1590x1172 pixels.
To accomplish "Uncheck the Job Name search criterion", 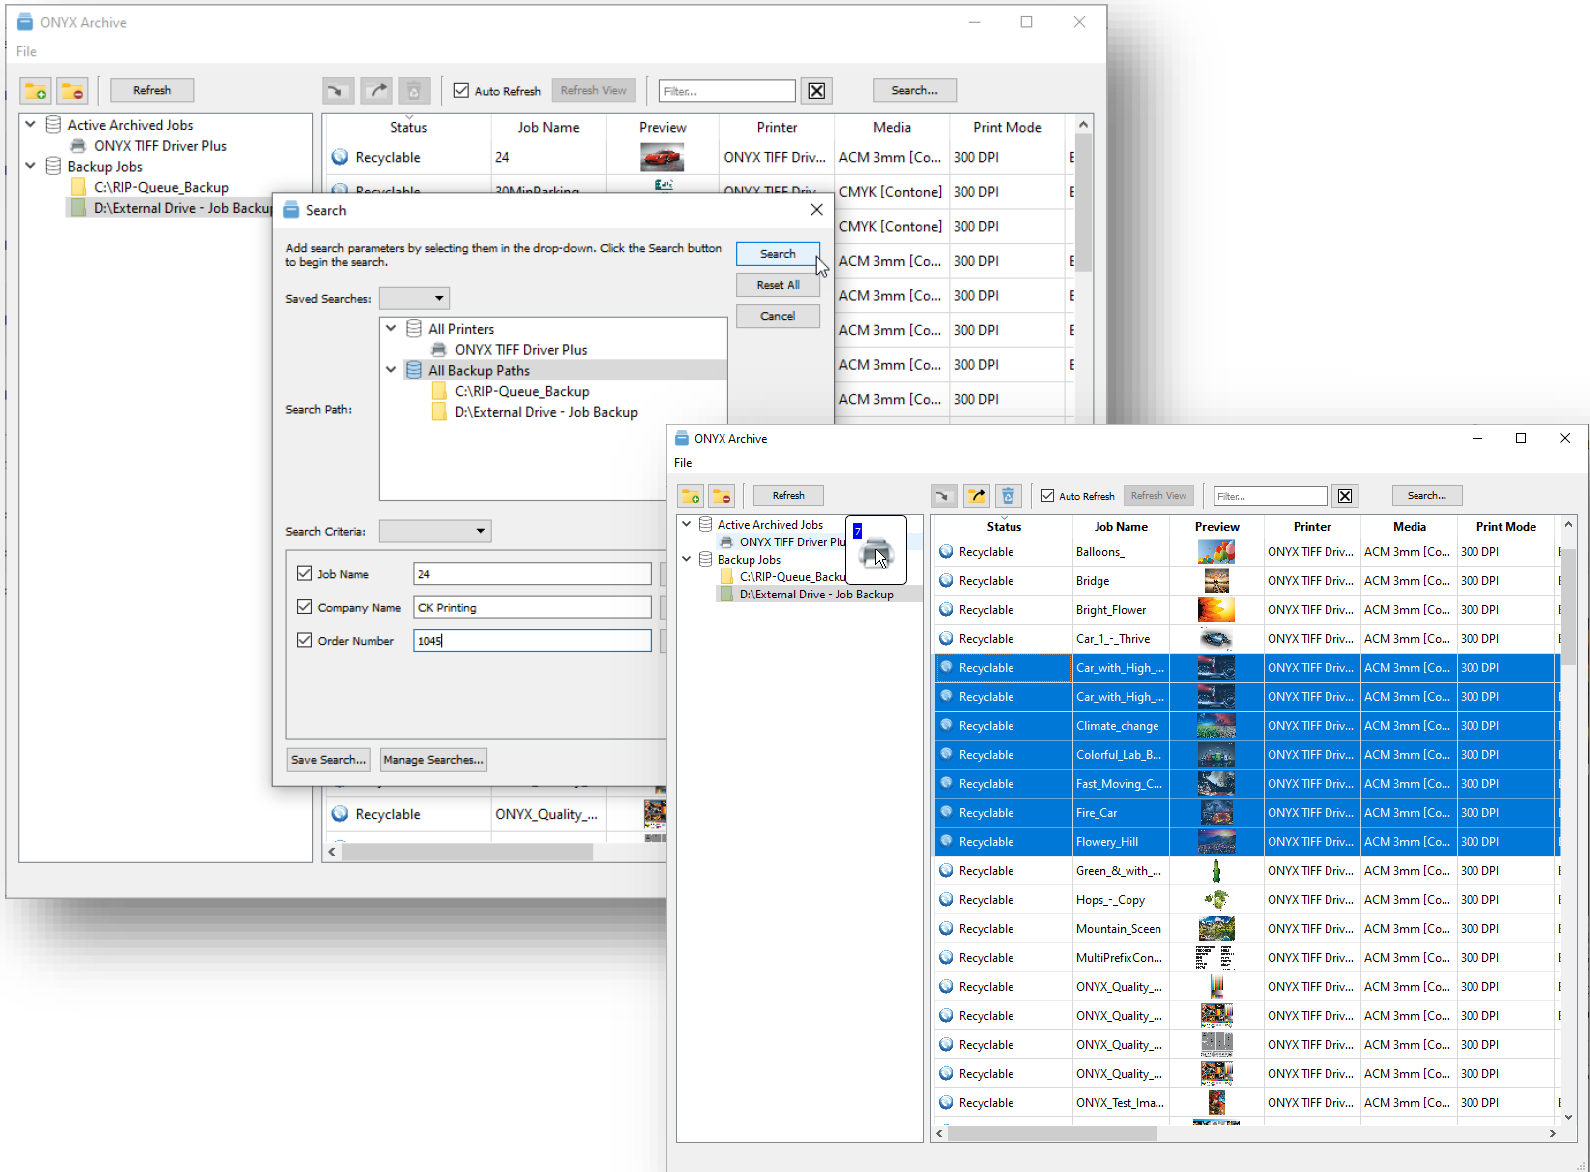I will pos(305,574).
